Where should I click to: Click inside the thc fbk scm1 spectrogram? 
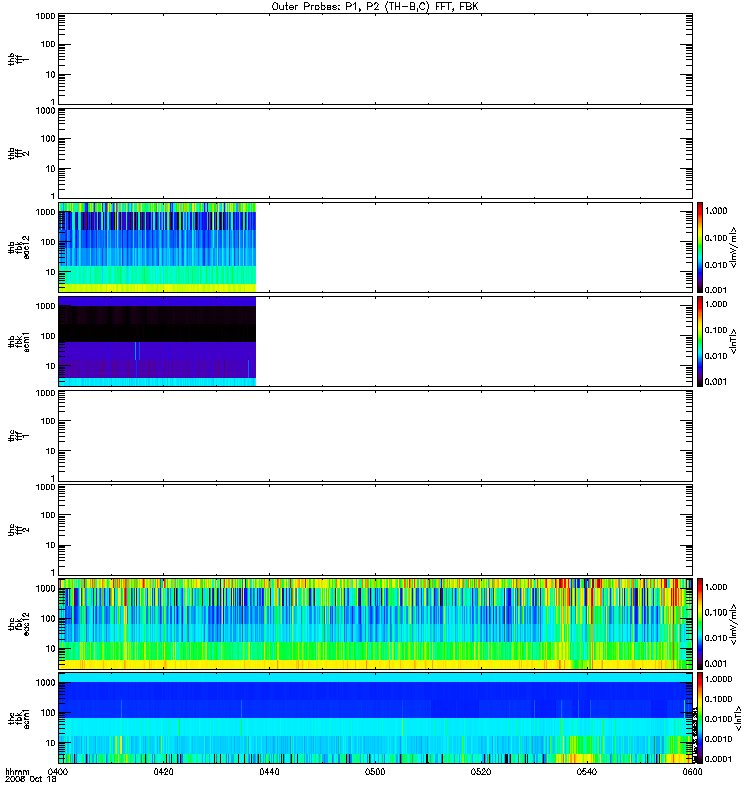point(376,718)
